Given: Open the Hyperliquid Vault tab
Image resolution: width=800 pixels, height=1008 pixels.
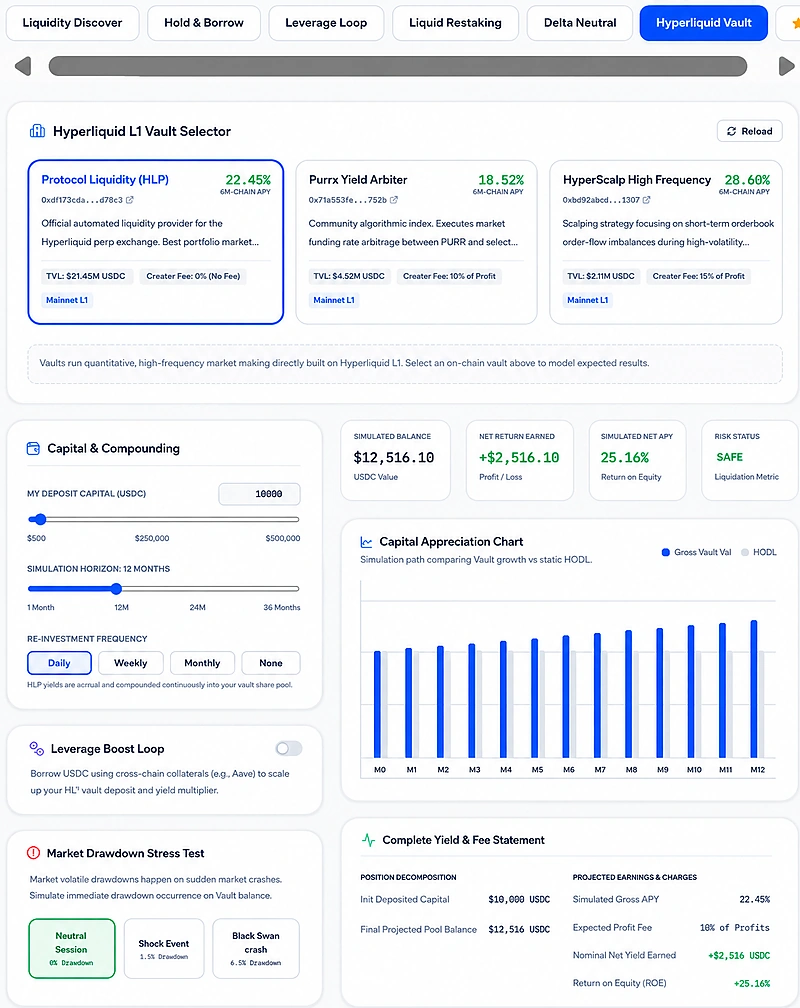Looking at the screenshot, I should [704, 23].
